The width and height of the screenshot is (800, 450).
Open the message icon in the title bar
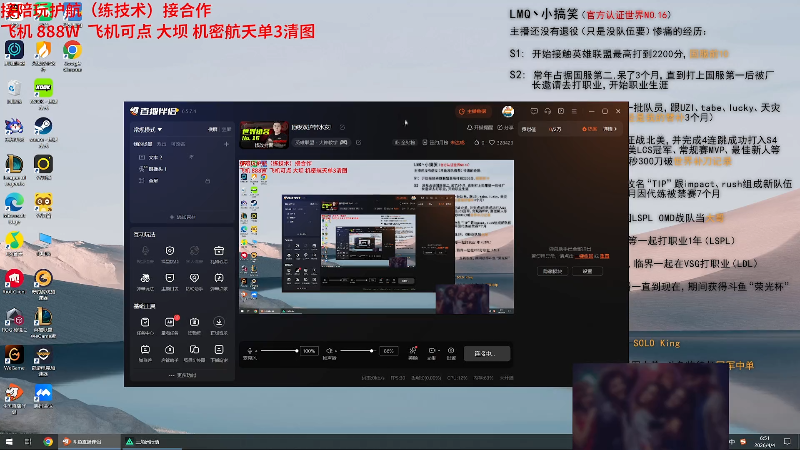pyautogui.click(x=534, y=111)
